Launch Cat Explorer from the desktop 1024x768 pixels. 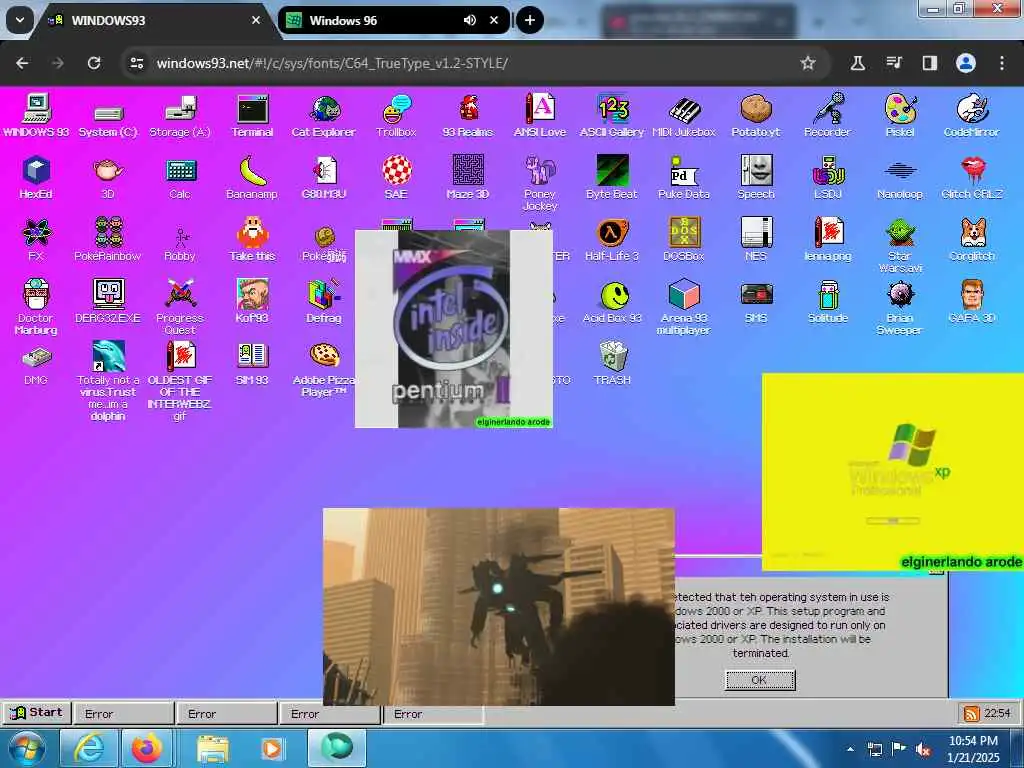tap(324, 116)
